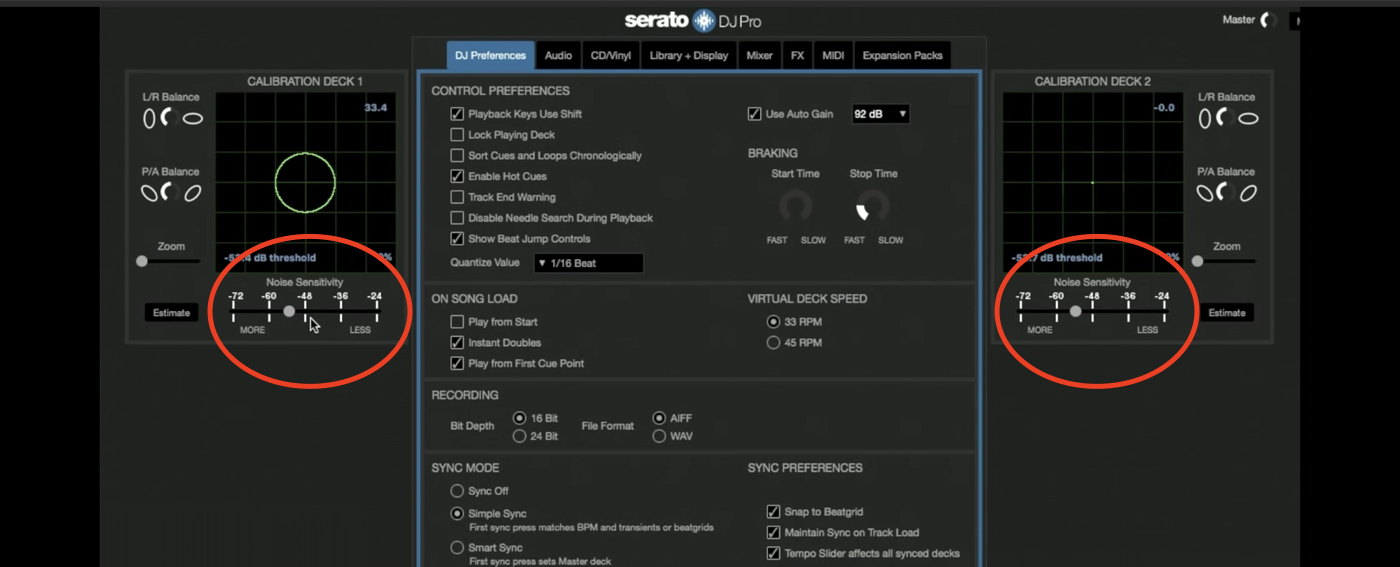The image size is (1400, 567).
Task: Open the Auto Gain 92 dB dropdown
Action: [880, 114]
